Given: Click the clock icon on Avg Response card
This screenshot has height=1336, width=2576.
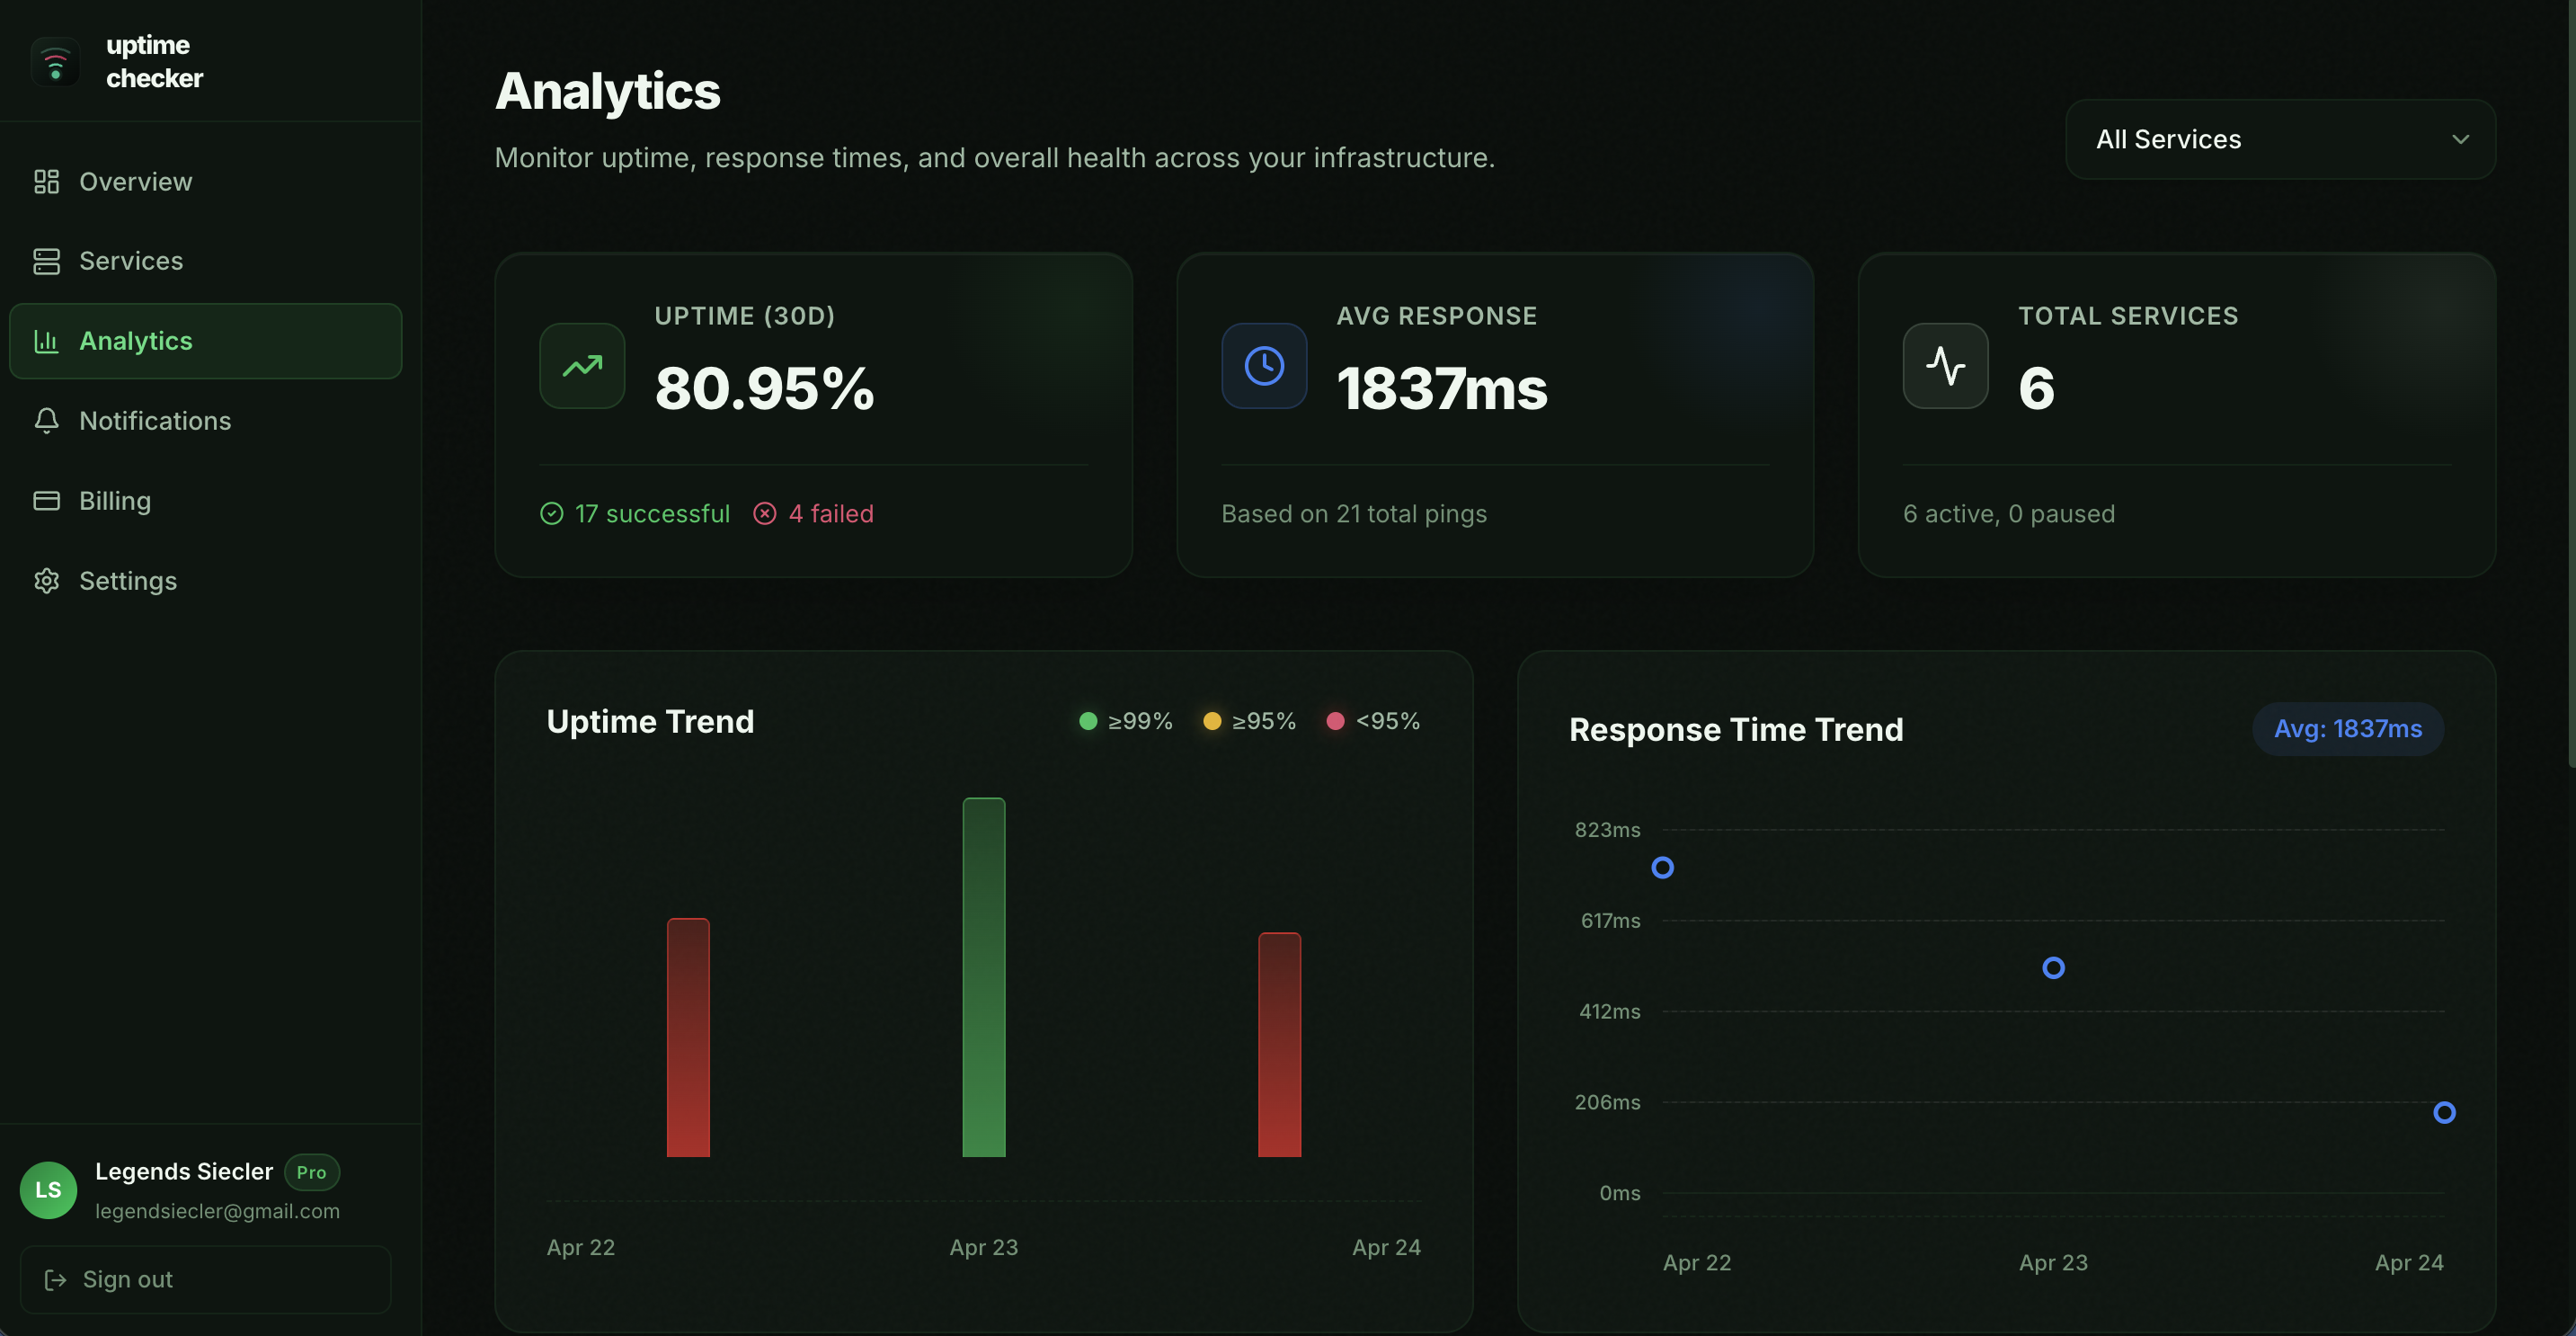Looking at the screenshot, I should pyautogui.click(x=1264, y=366).
